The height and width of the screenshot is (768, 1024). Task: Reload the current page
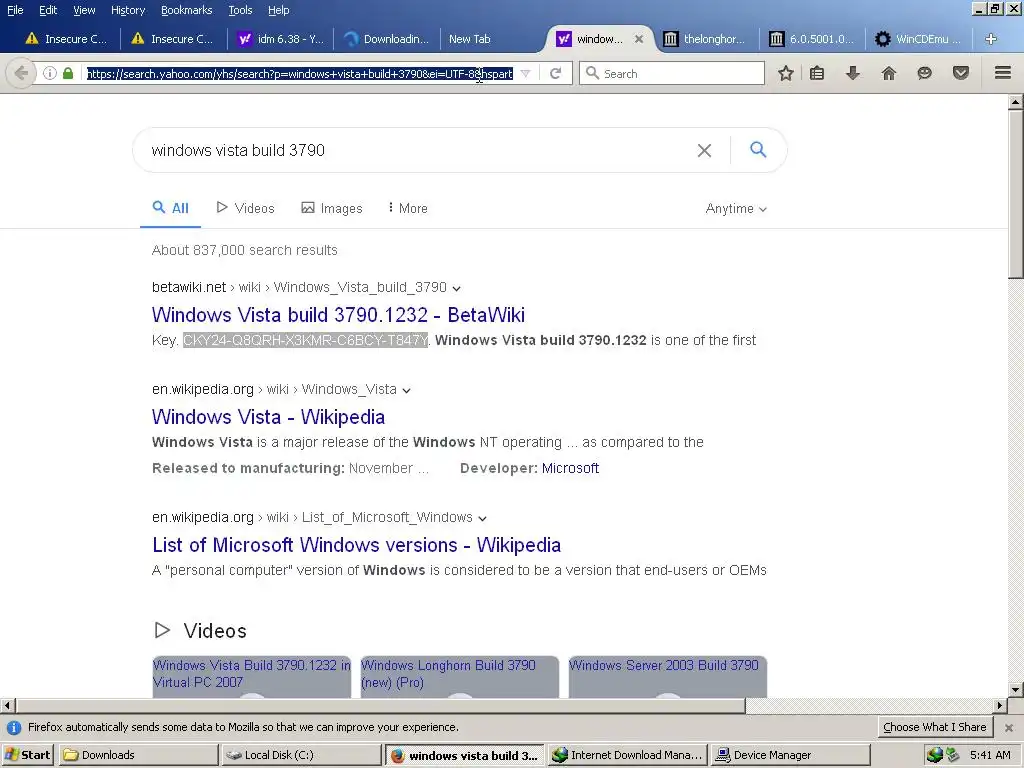click(556, 73)
